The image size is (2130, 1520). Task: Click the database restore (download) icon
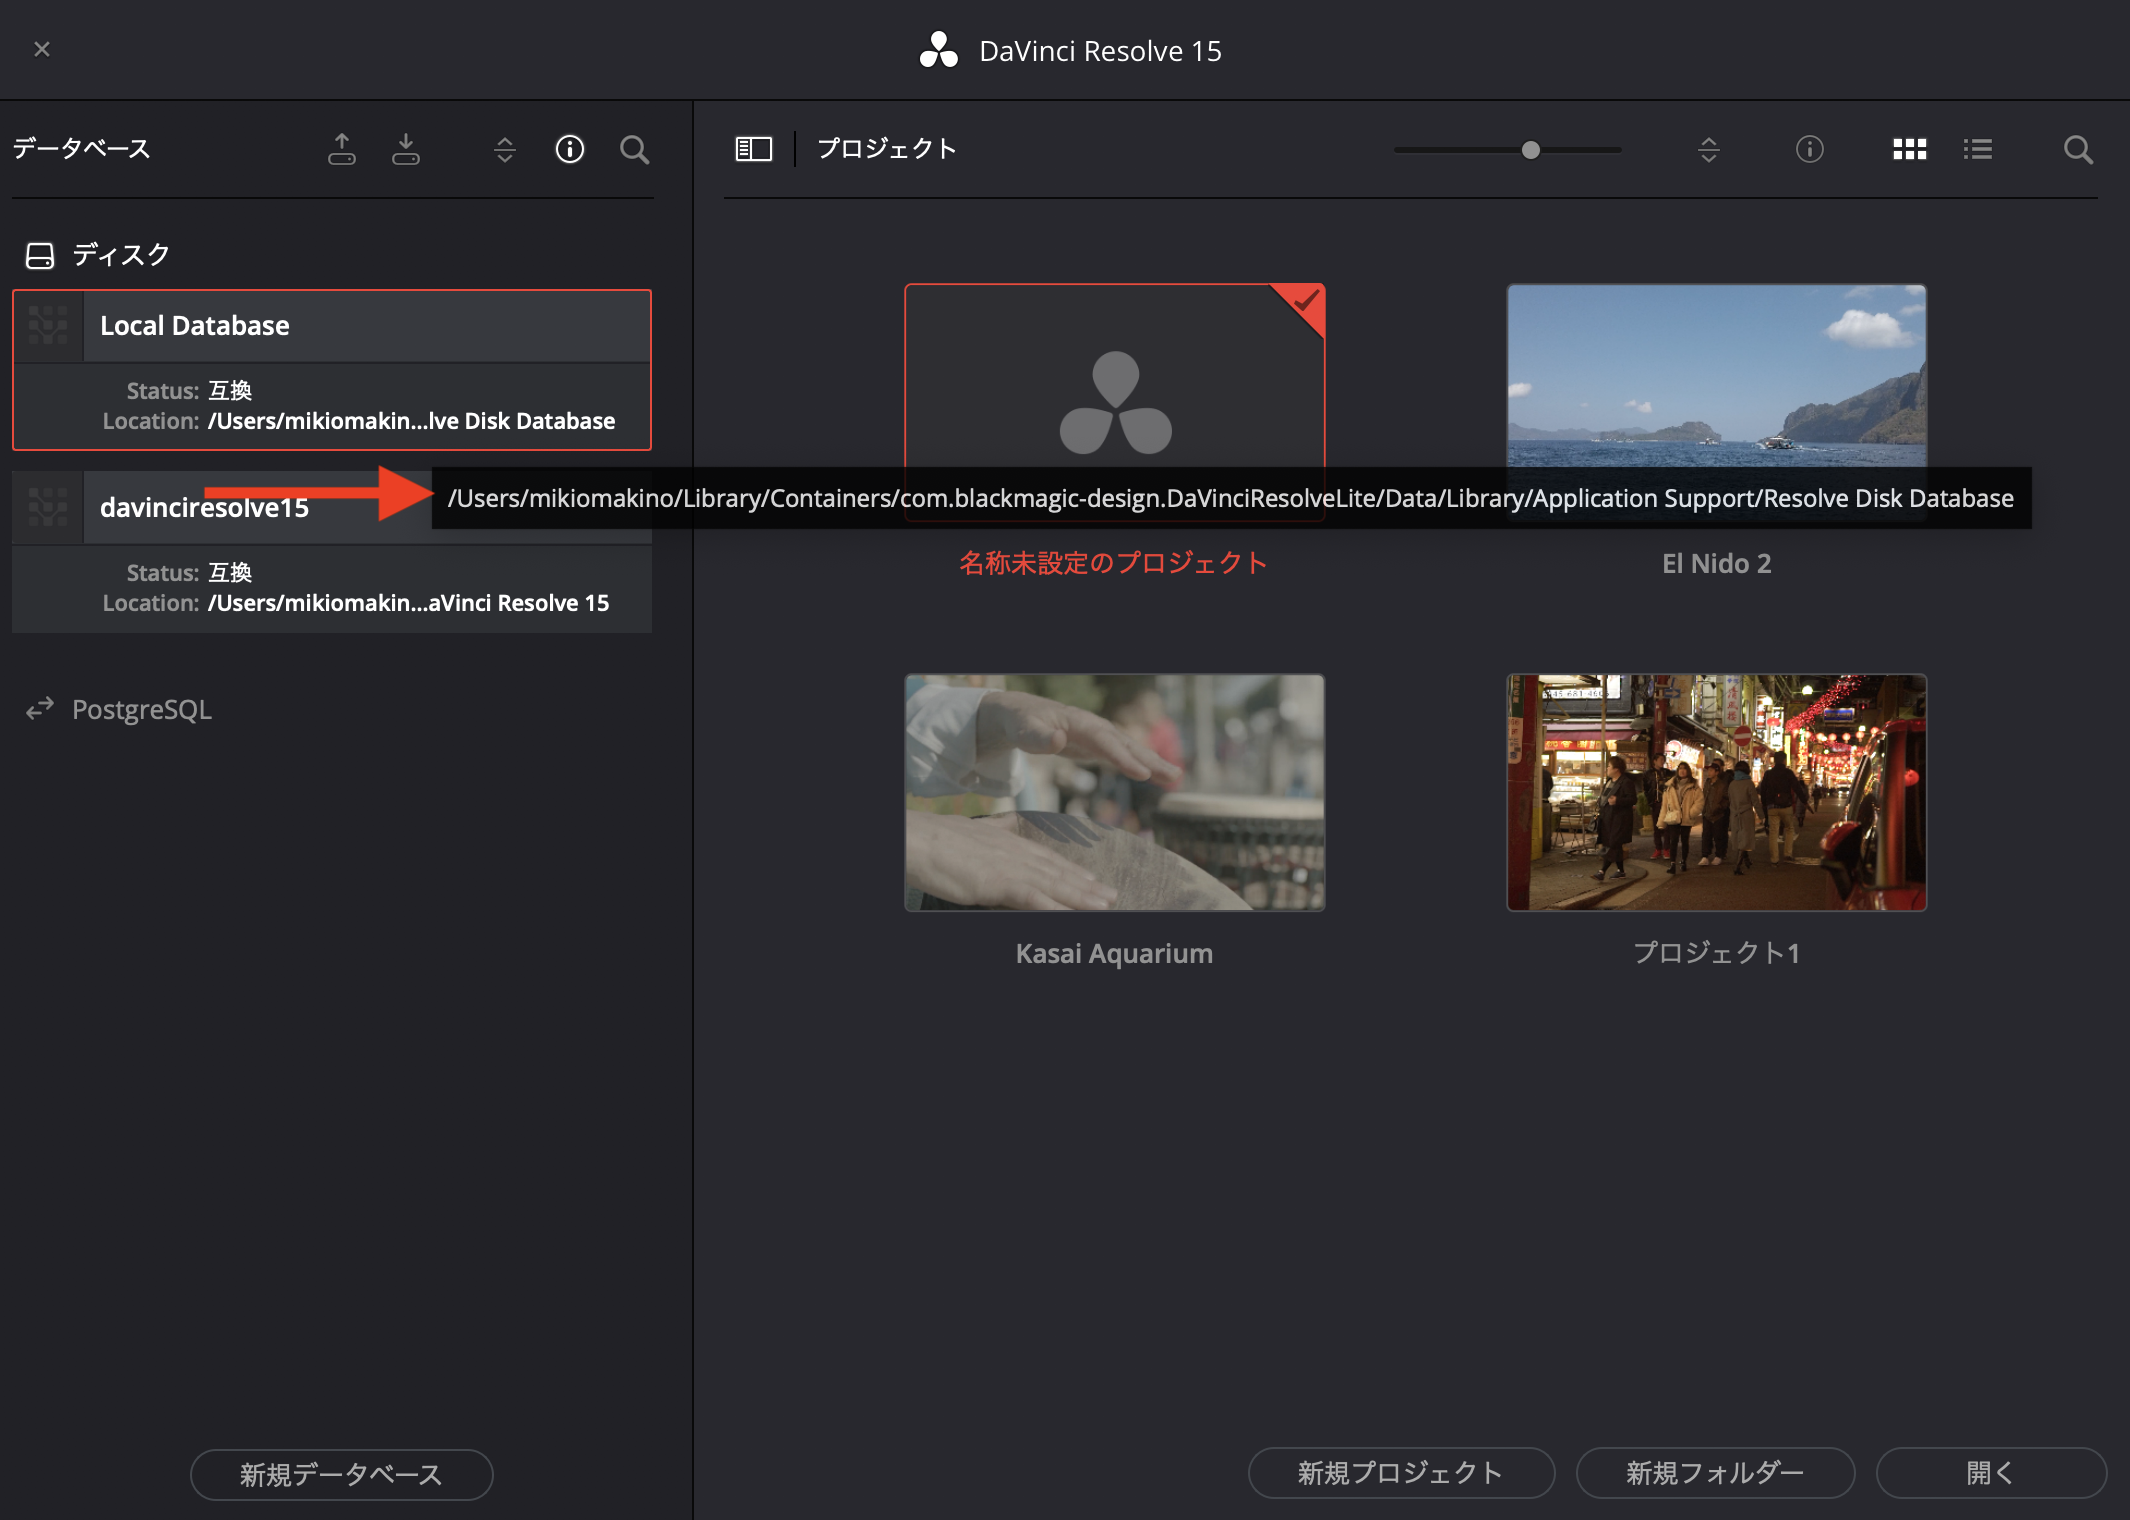coord(406,149)
